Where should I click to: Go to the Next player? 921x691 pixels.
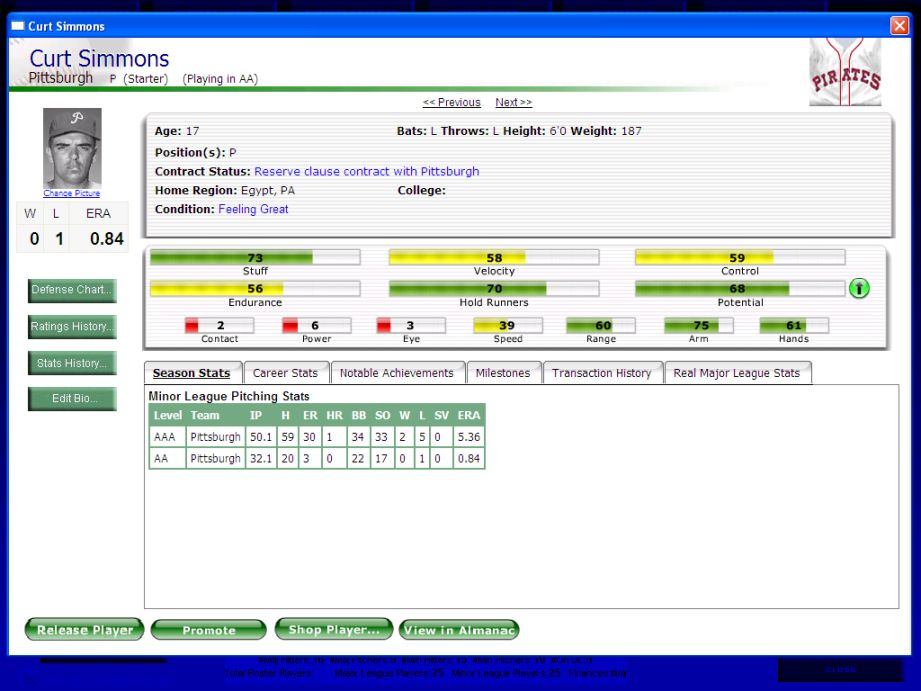[x=513, y=102]
